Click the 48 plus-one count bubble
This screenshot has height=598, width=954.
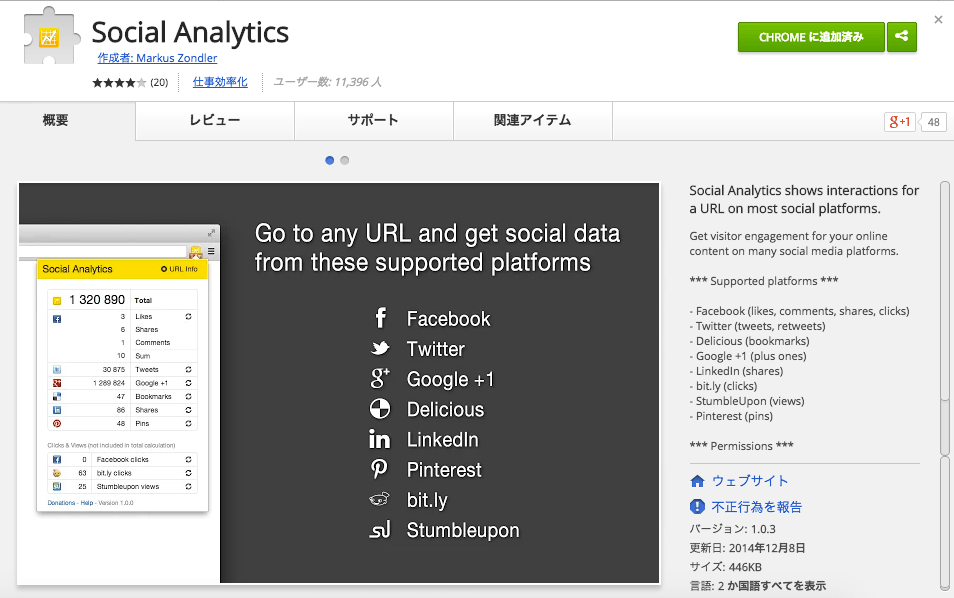[x=933, y=122]
